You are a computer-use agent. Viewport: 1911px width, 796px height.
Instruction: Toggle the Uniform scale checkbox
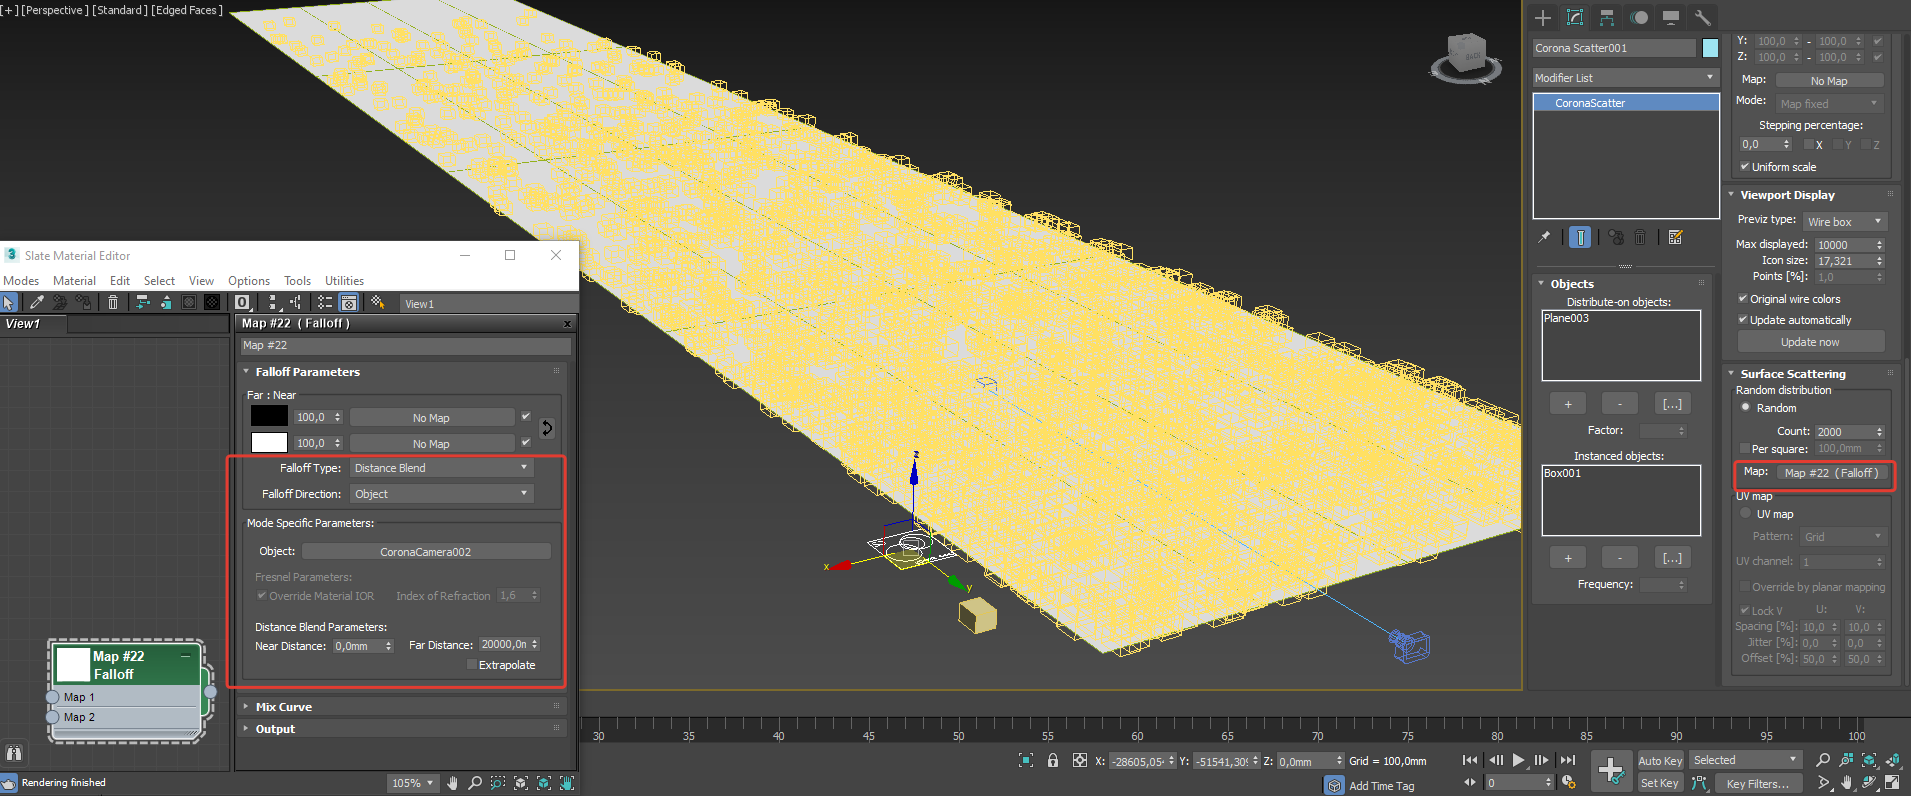click(x=1745, y=167)
